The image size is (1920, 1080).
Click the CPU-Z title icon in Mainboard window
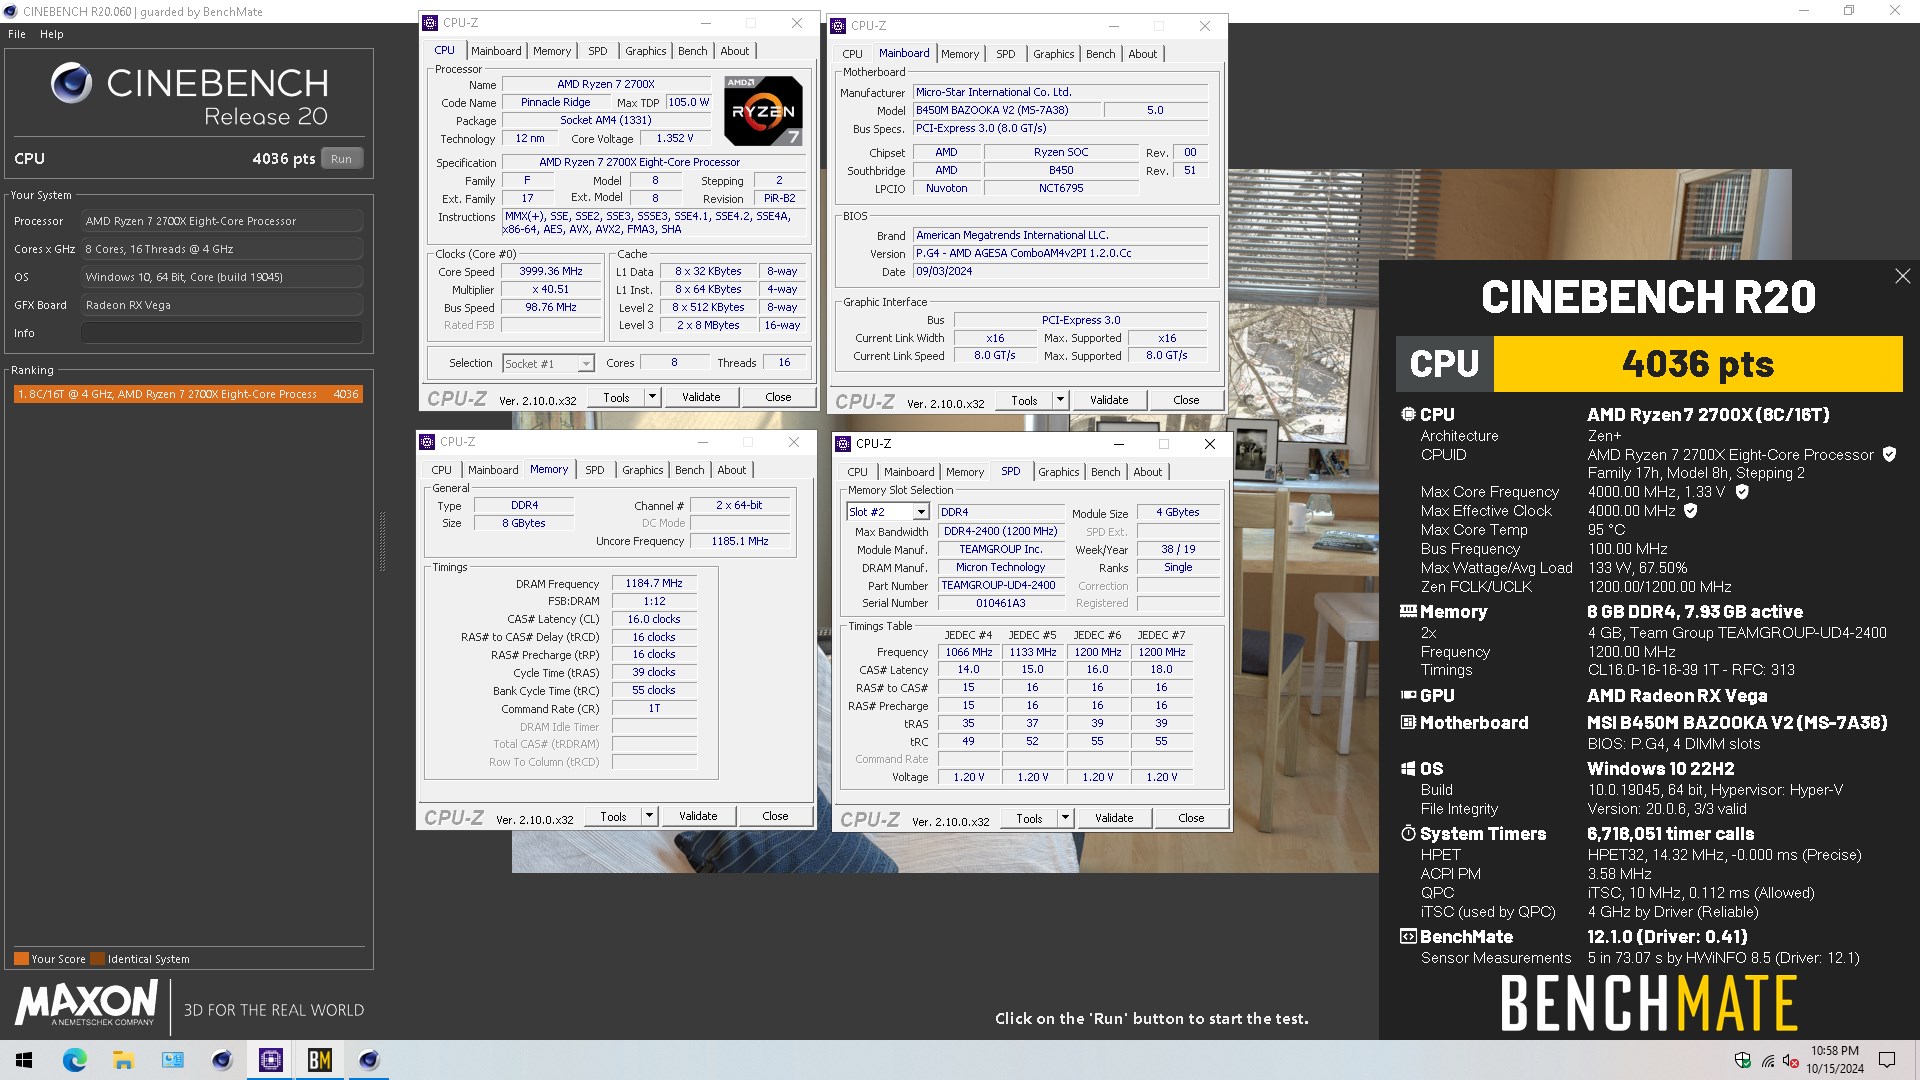tap(838, 26)
